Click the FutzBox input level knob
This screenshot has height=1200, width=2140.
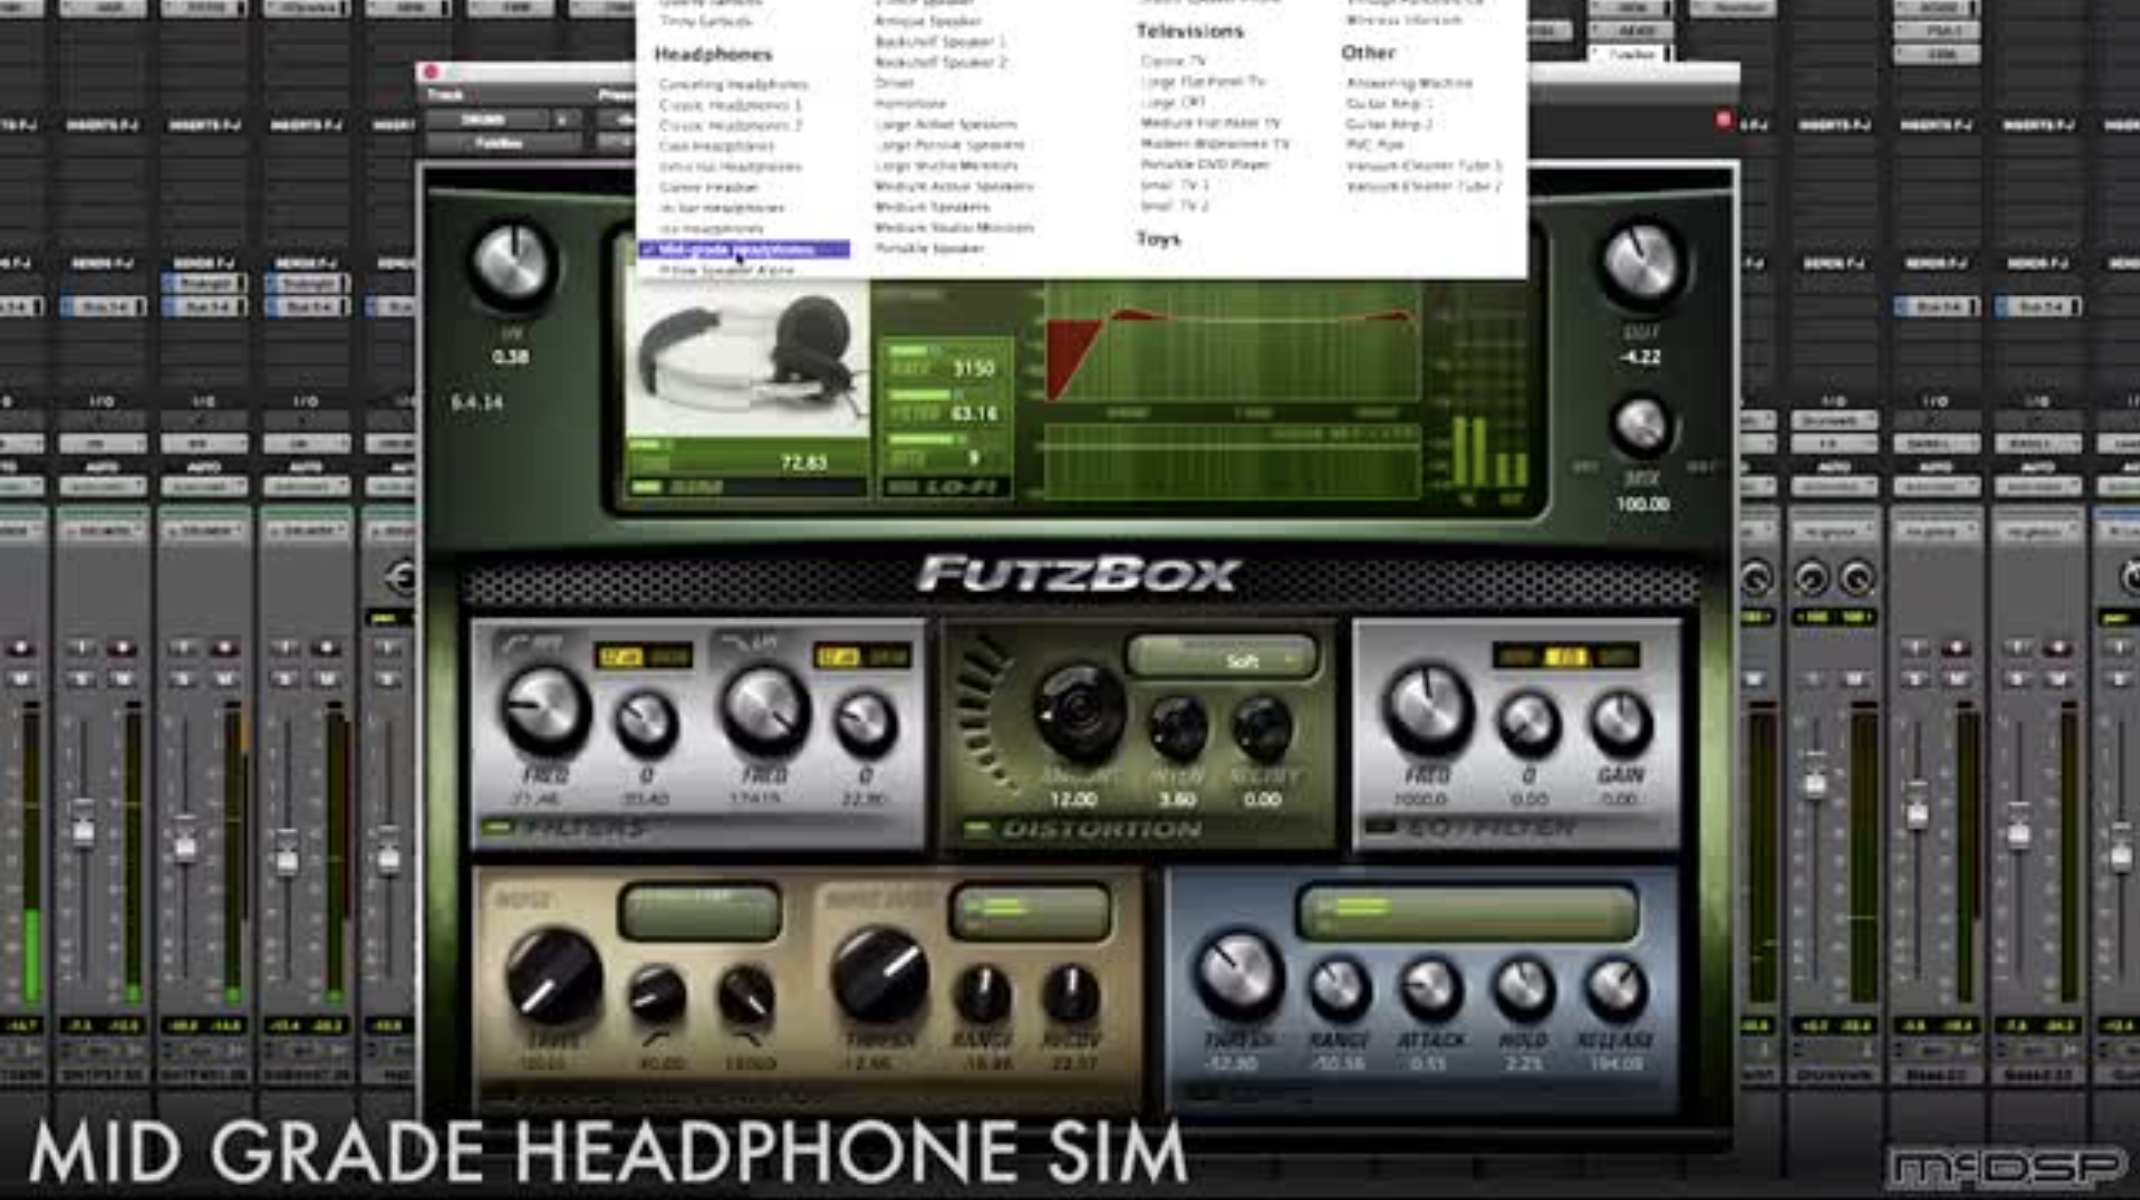(511, 265)
